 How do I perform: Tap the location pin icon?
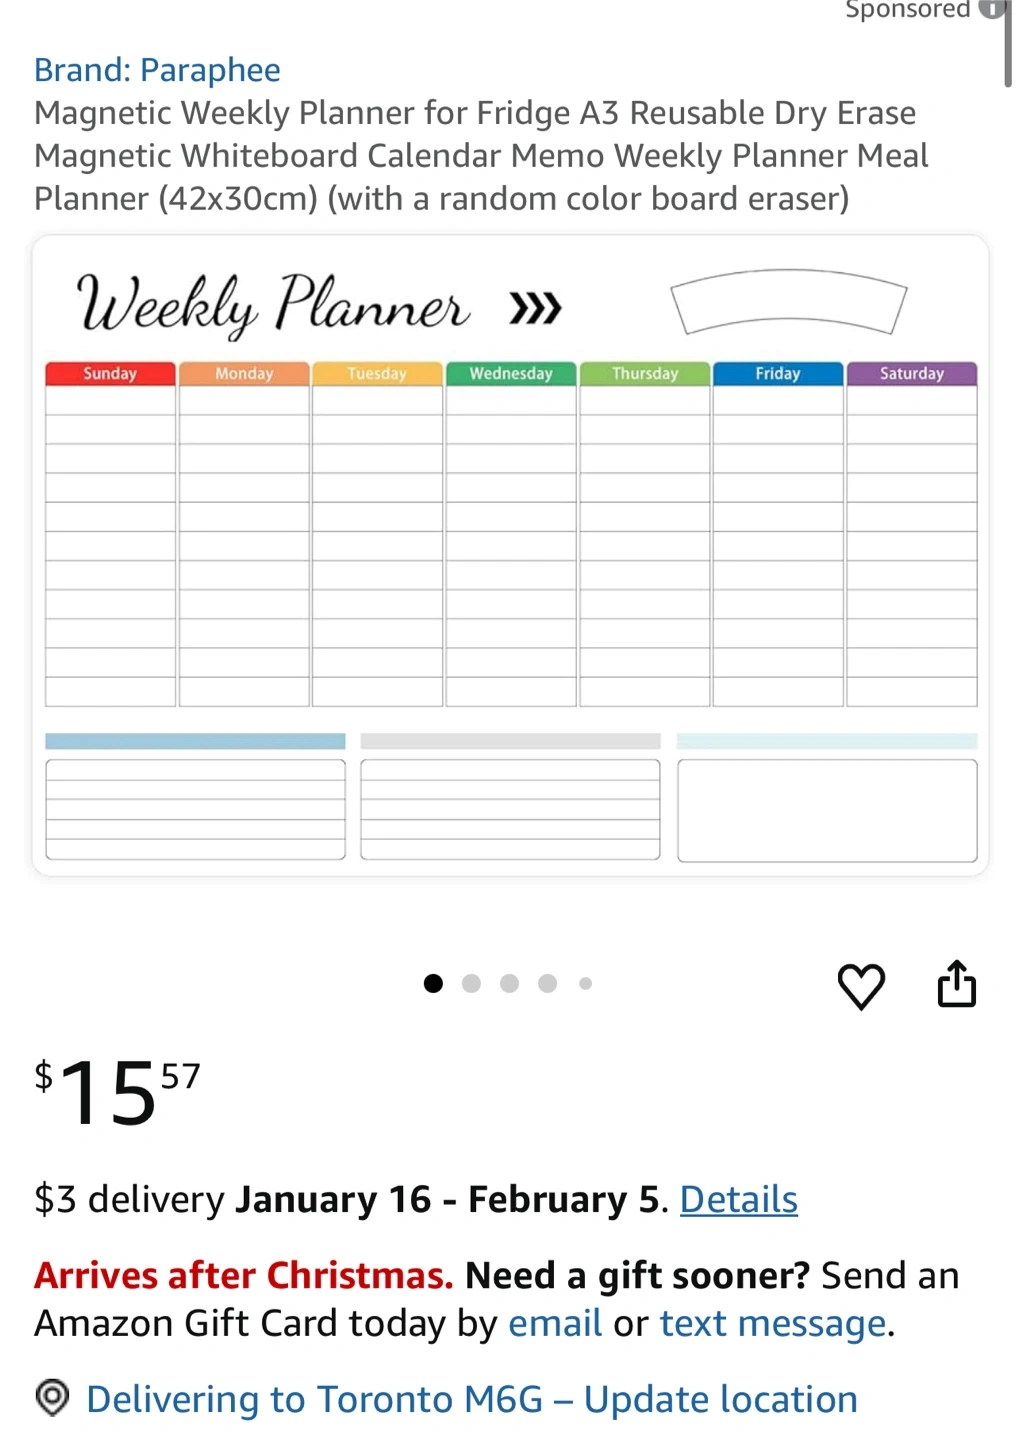coord(52,1397)
